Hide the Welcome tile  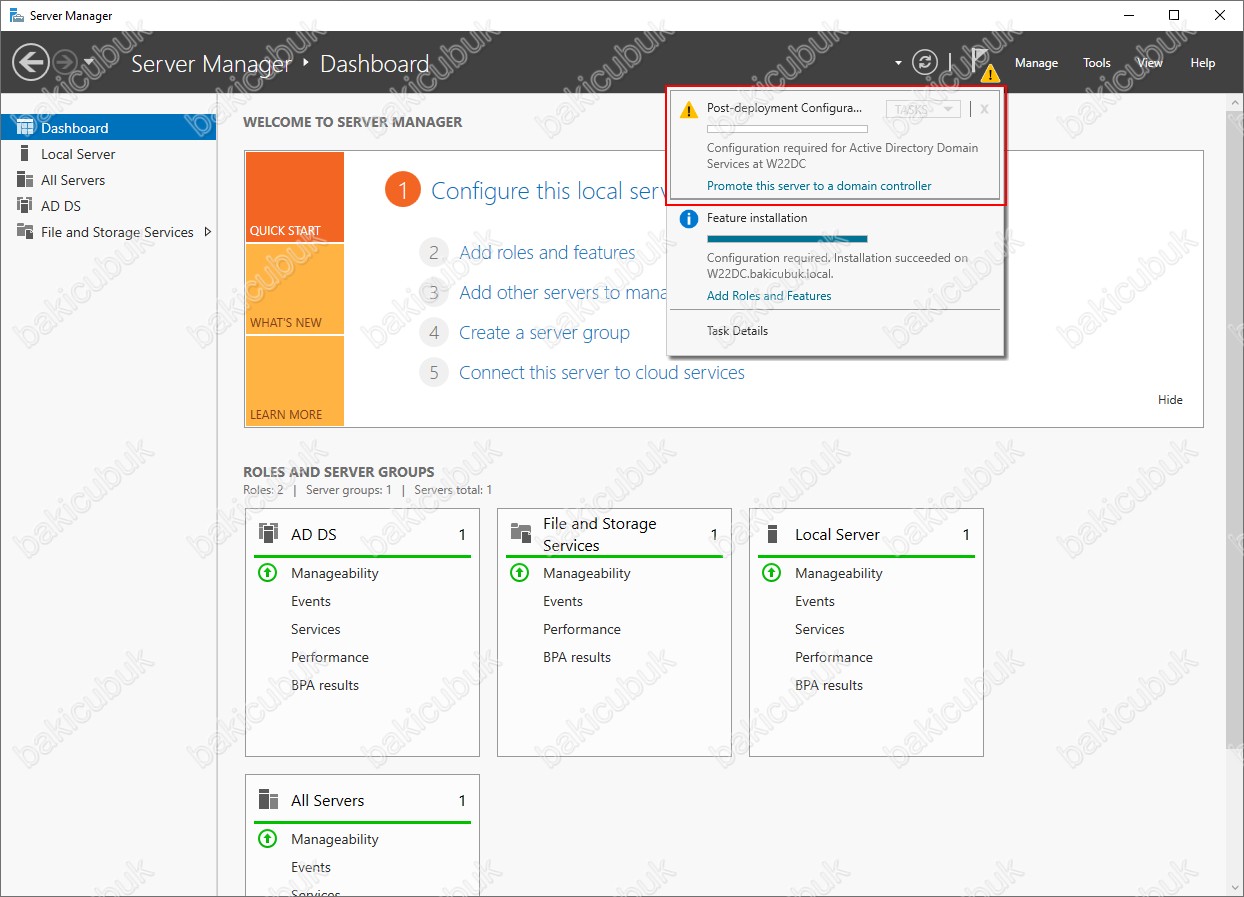click(1170, 400)
